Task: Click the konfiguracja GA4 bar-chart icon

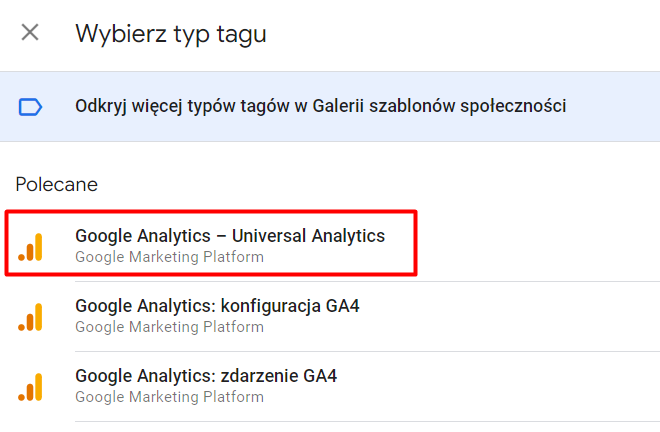Action: (x=30, y=317)
